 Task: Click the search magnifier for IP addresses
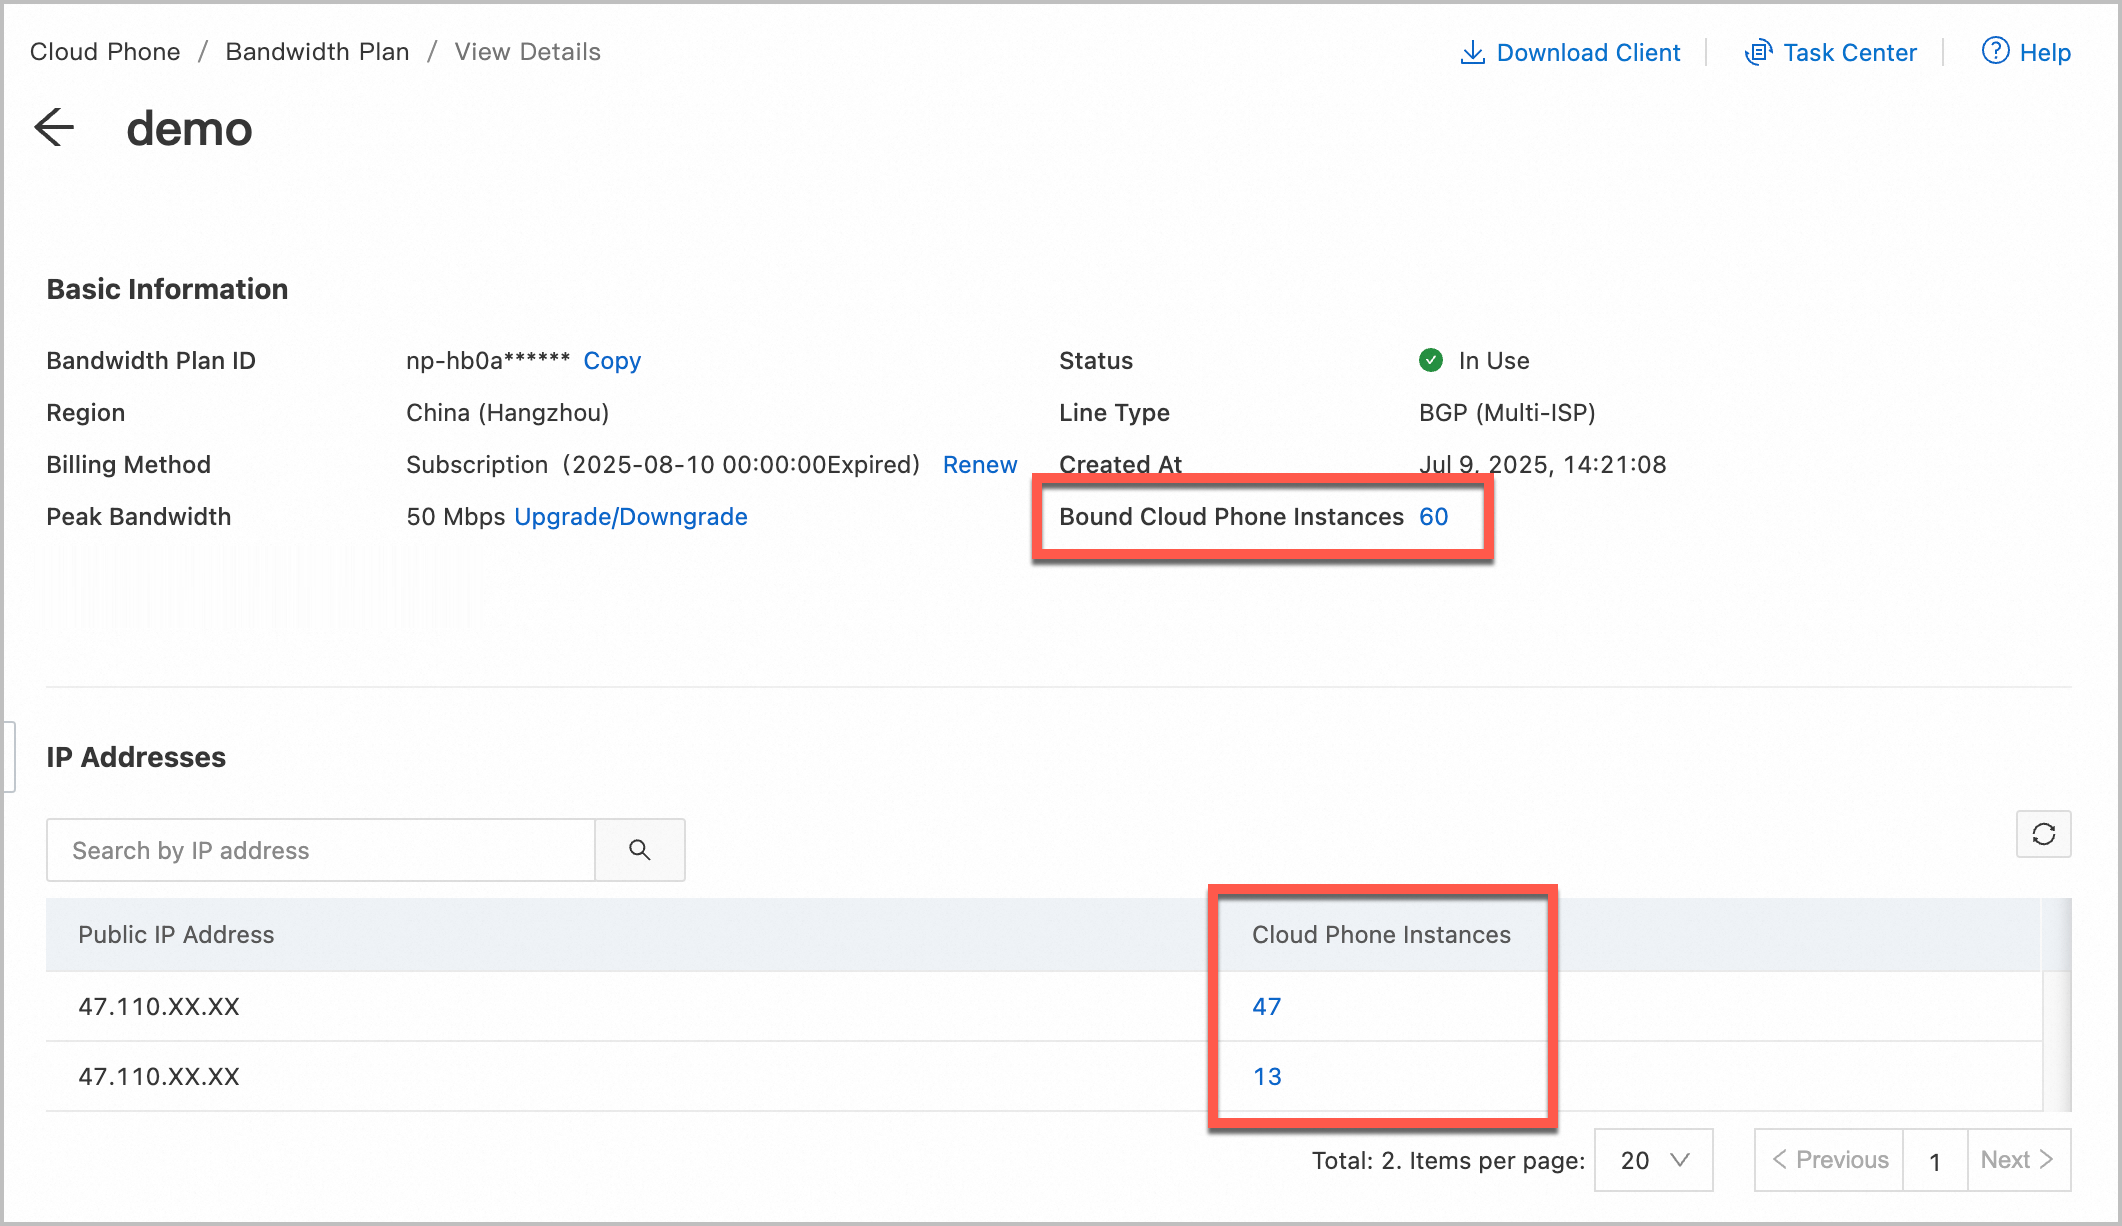coord(639,850)
